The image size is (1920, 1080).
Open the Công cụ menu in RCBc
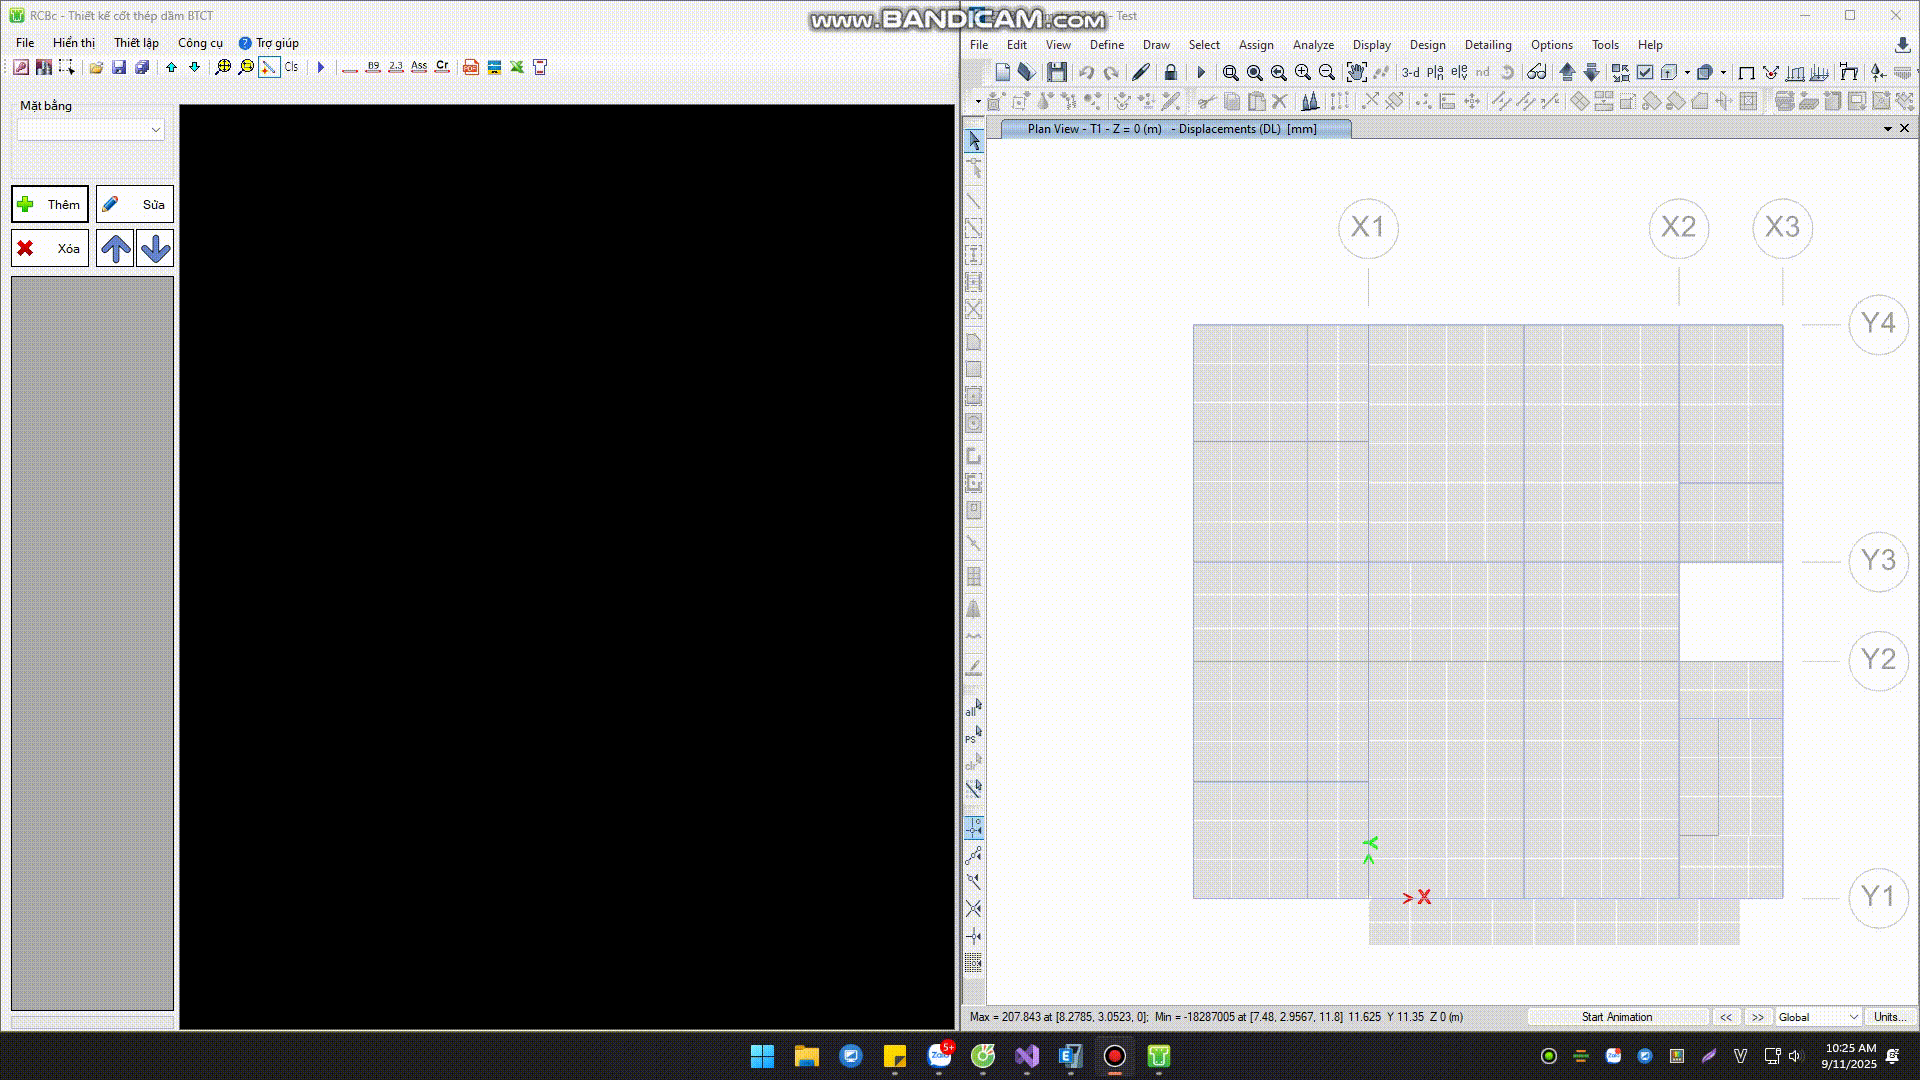200,43
